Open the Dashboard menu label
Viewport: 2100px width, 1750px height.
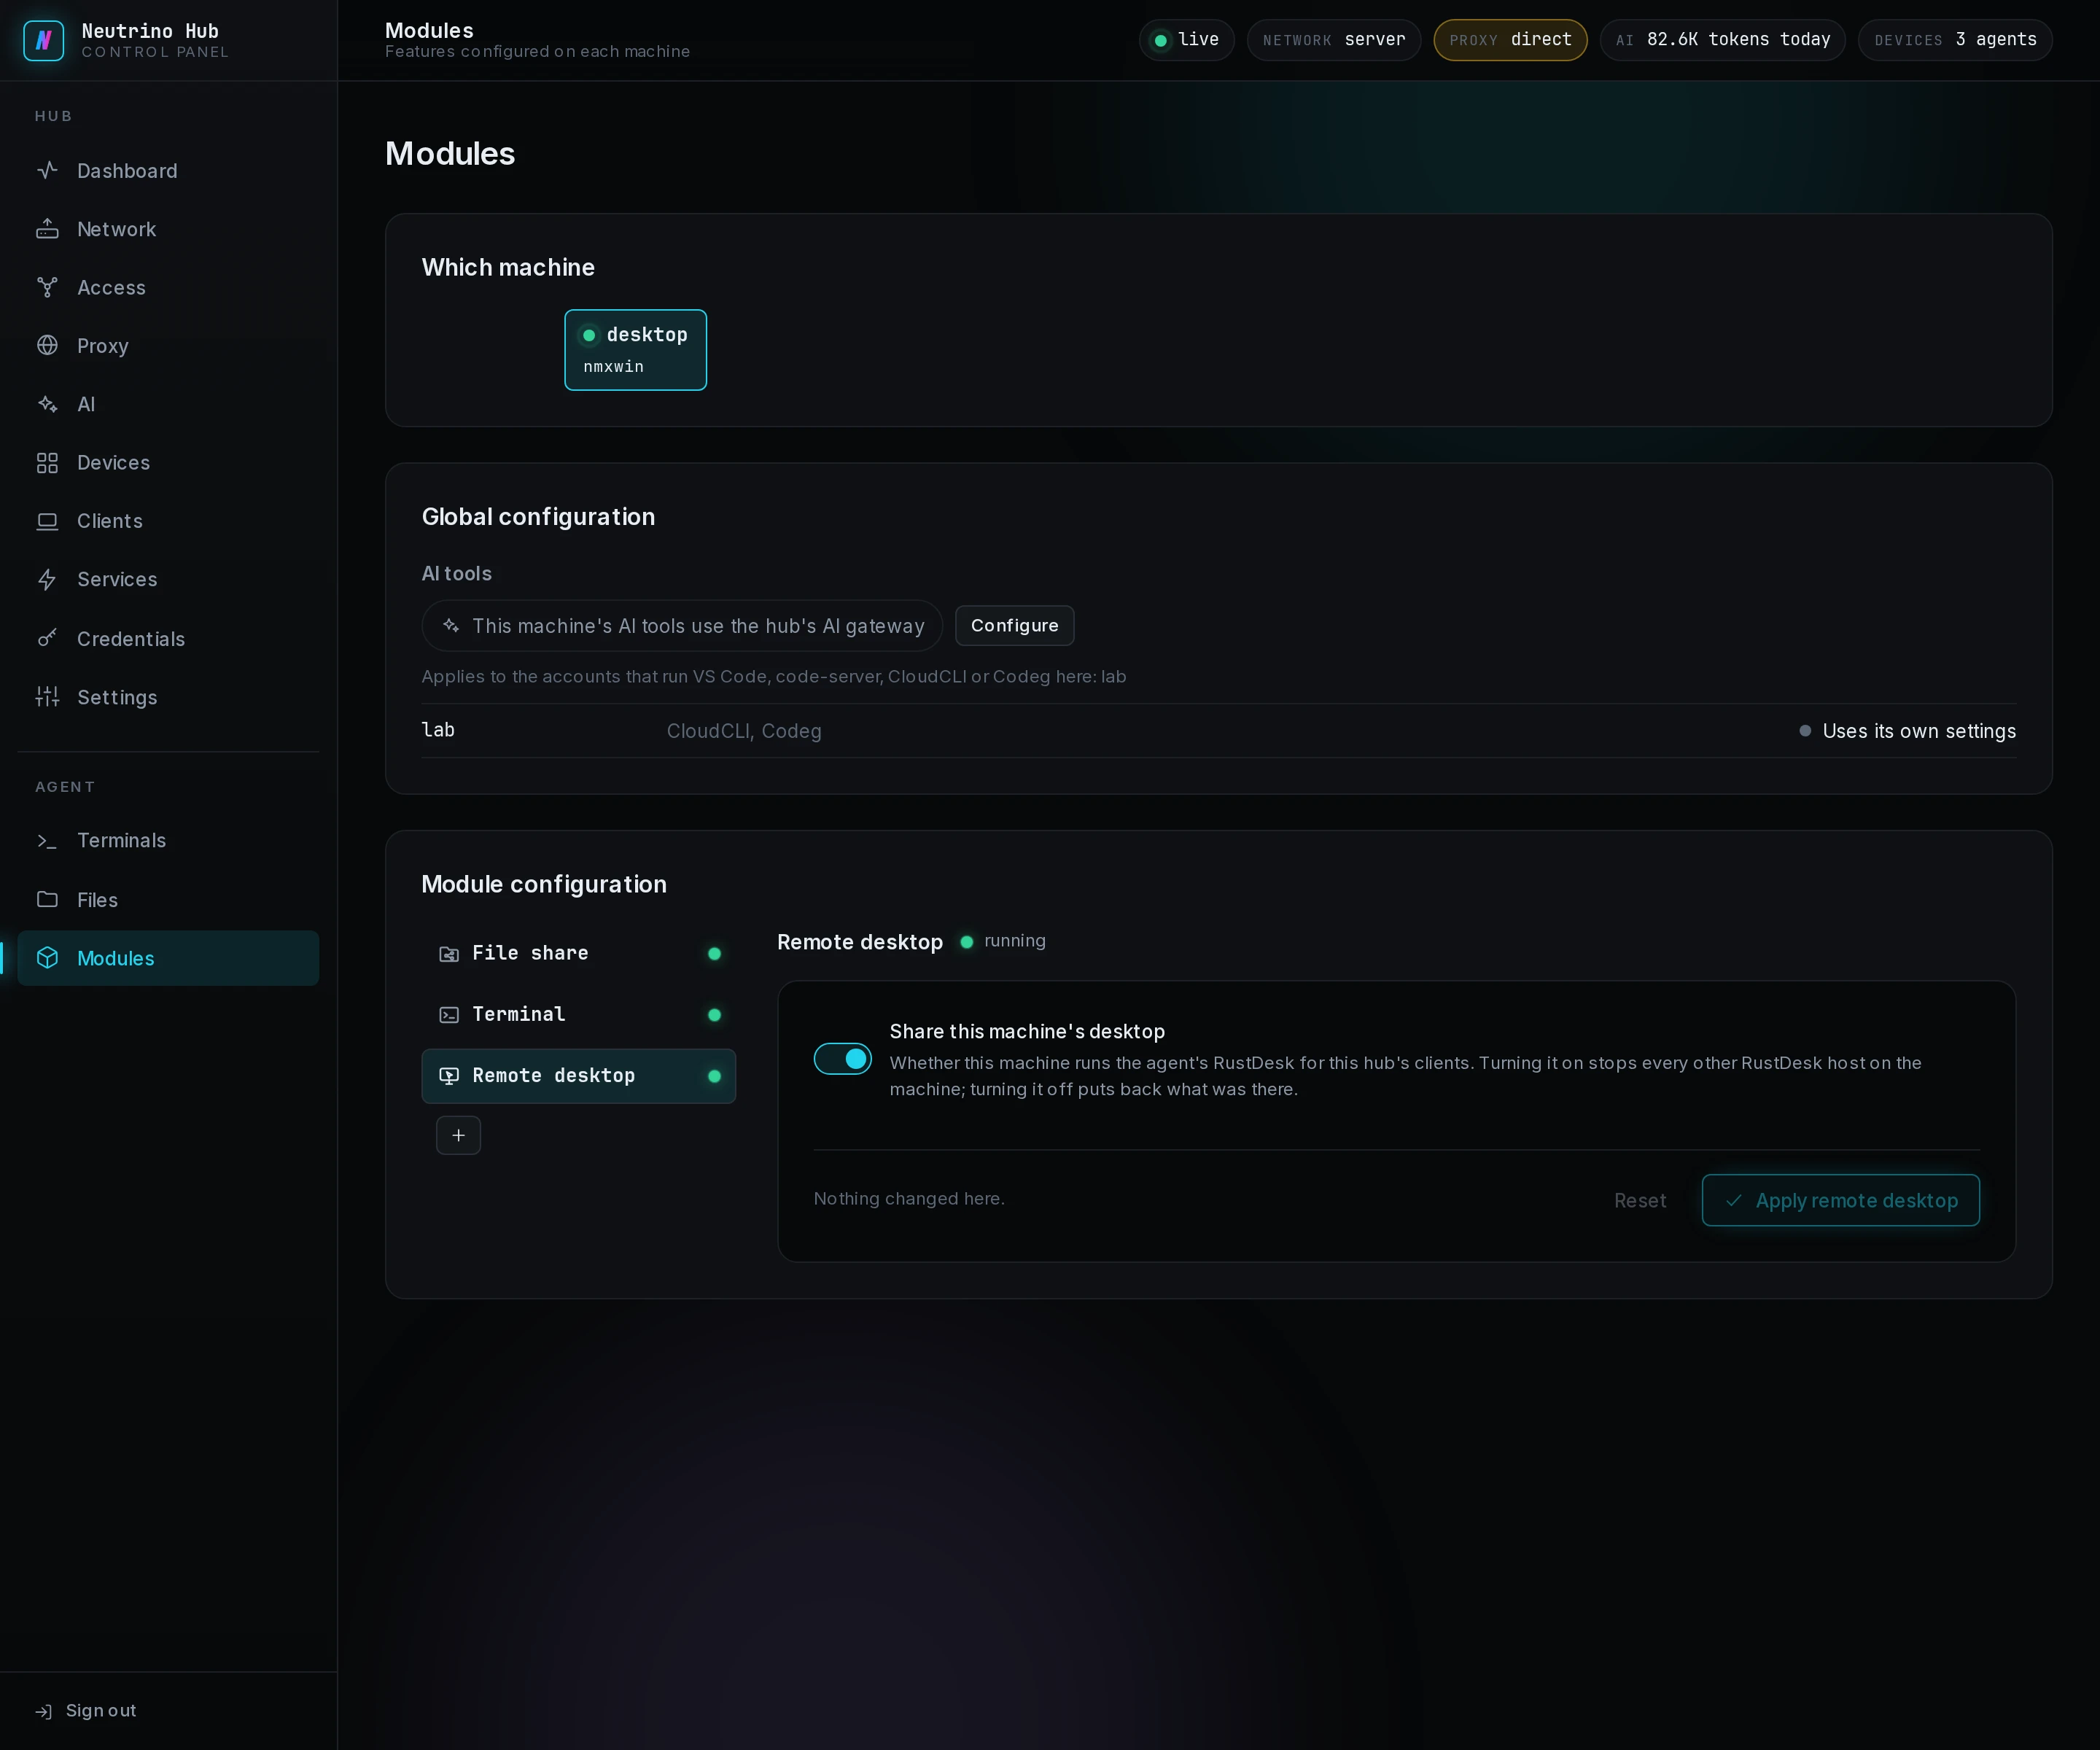coord(127,171)
